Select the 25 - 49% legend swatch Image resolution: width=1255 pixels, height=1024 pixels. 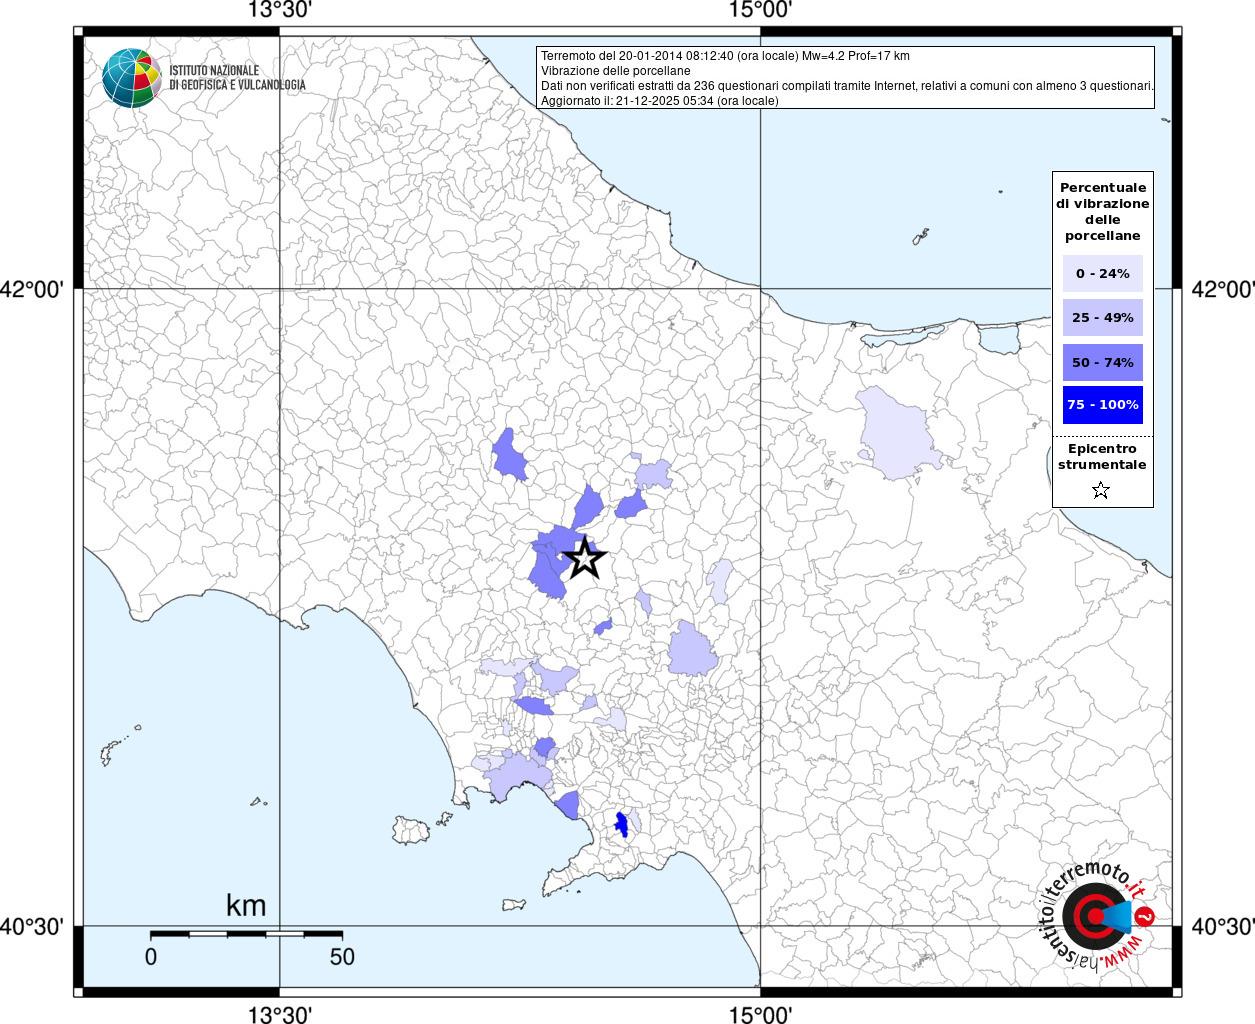coord(1102,318)
